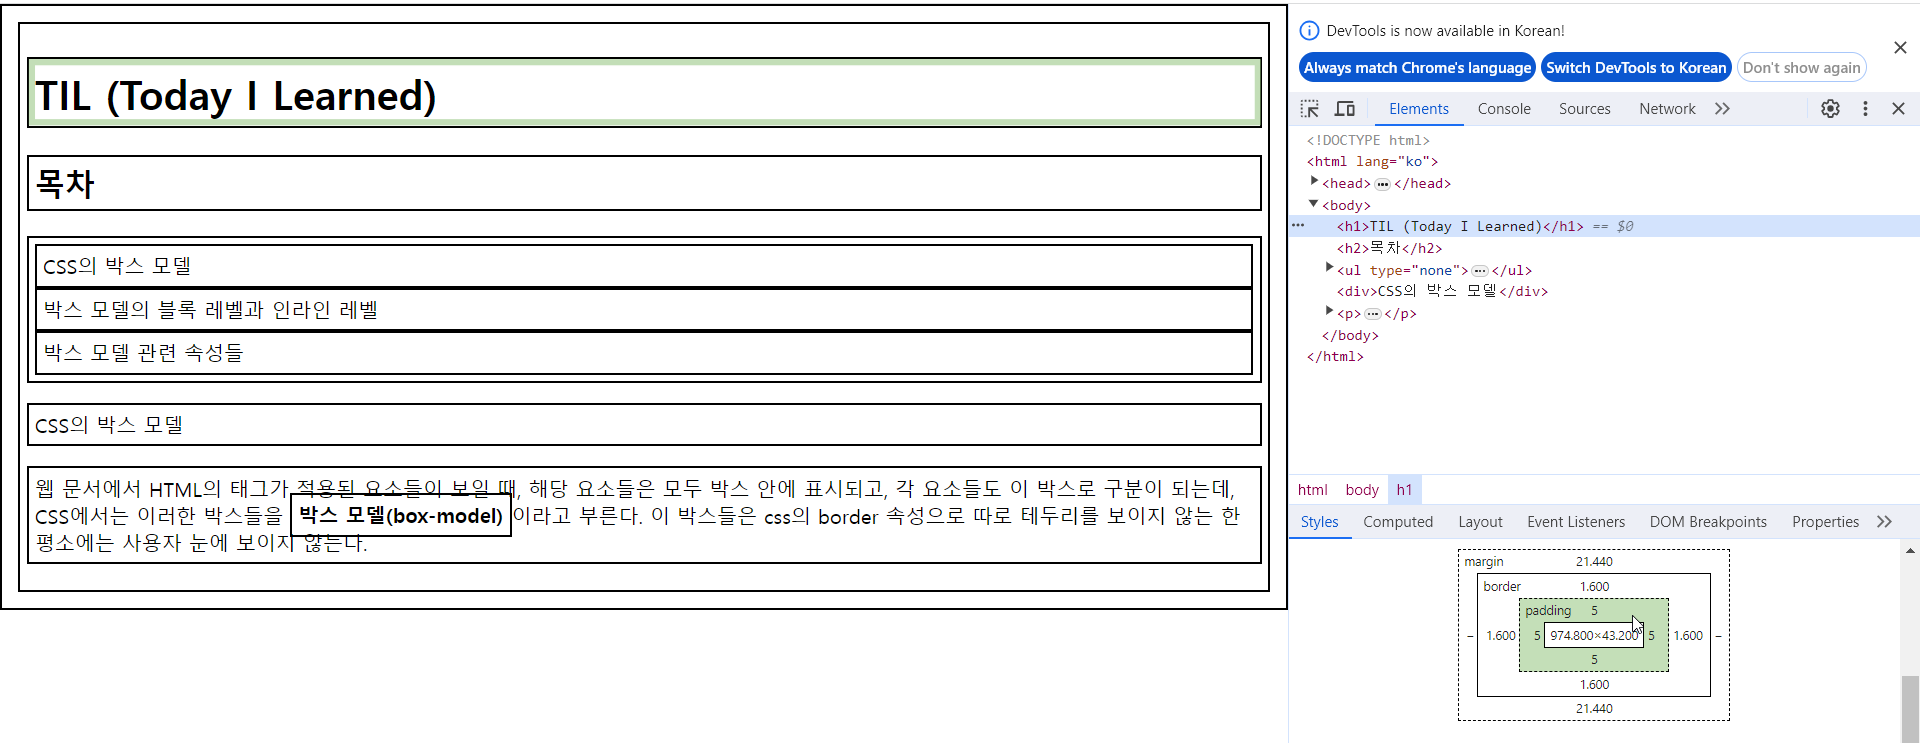Collapse the body element node
The height and width of the screenshot is (743, 1920).
click(1314, 203)
